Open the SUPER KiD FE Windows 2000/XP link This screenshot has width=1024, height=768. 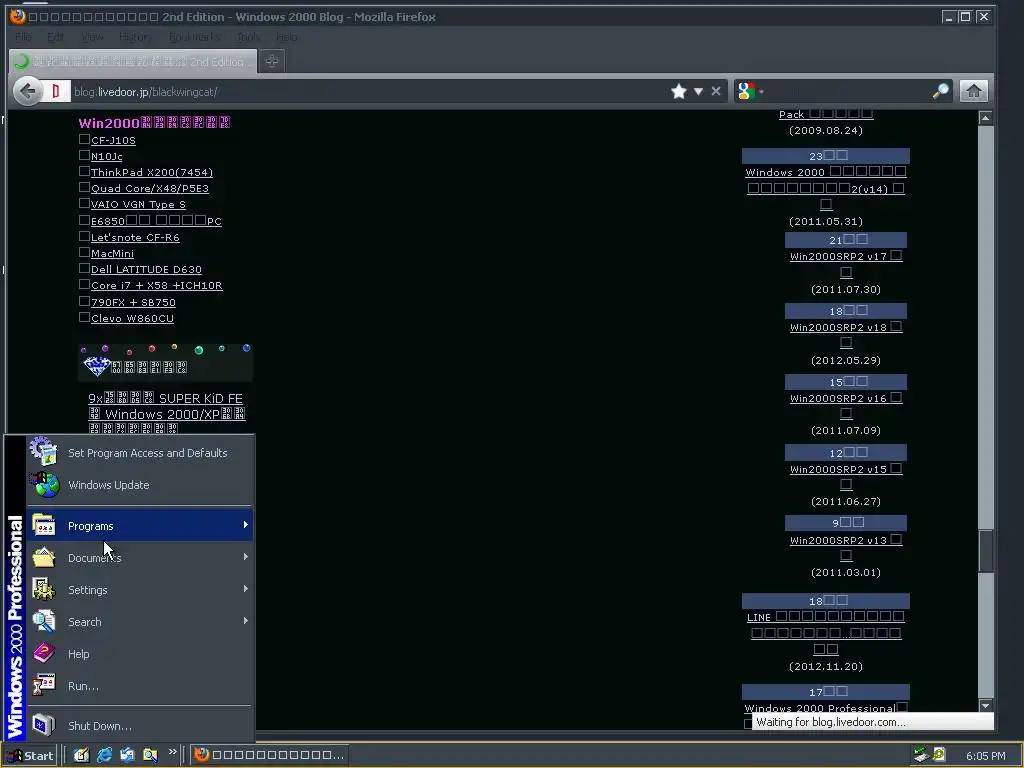pos(167,413)
